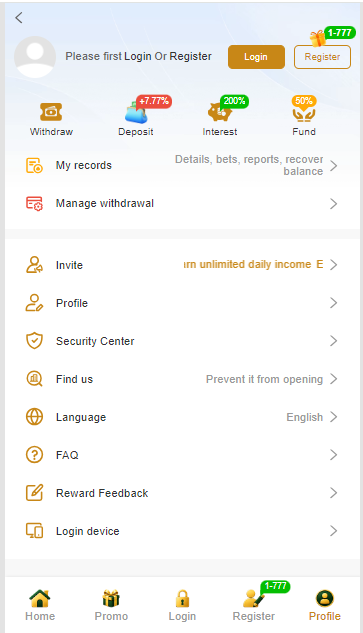This screenshot has width=363, height=633.
Task: Tap the FAQ question mark icon
Action: 34,455
